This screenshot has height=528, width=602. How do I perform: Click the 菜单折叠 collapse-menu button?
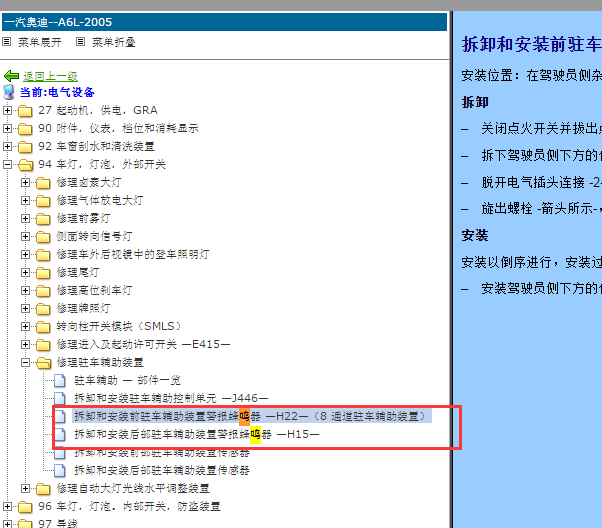pyautogui.click(x=114, y=42)
